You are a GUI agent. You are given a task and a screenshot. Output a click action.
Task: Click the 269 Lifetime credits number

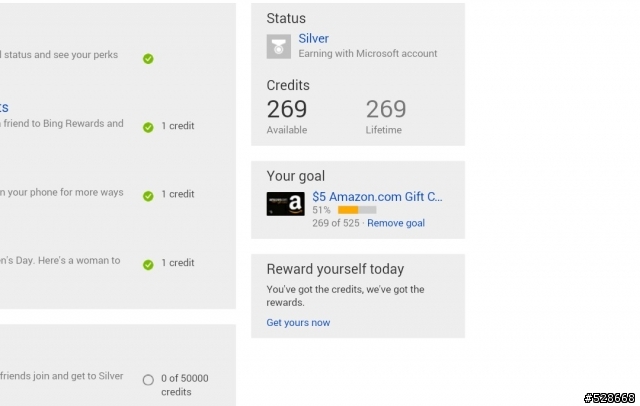click(386, 109)
